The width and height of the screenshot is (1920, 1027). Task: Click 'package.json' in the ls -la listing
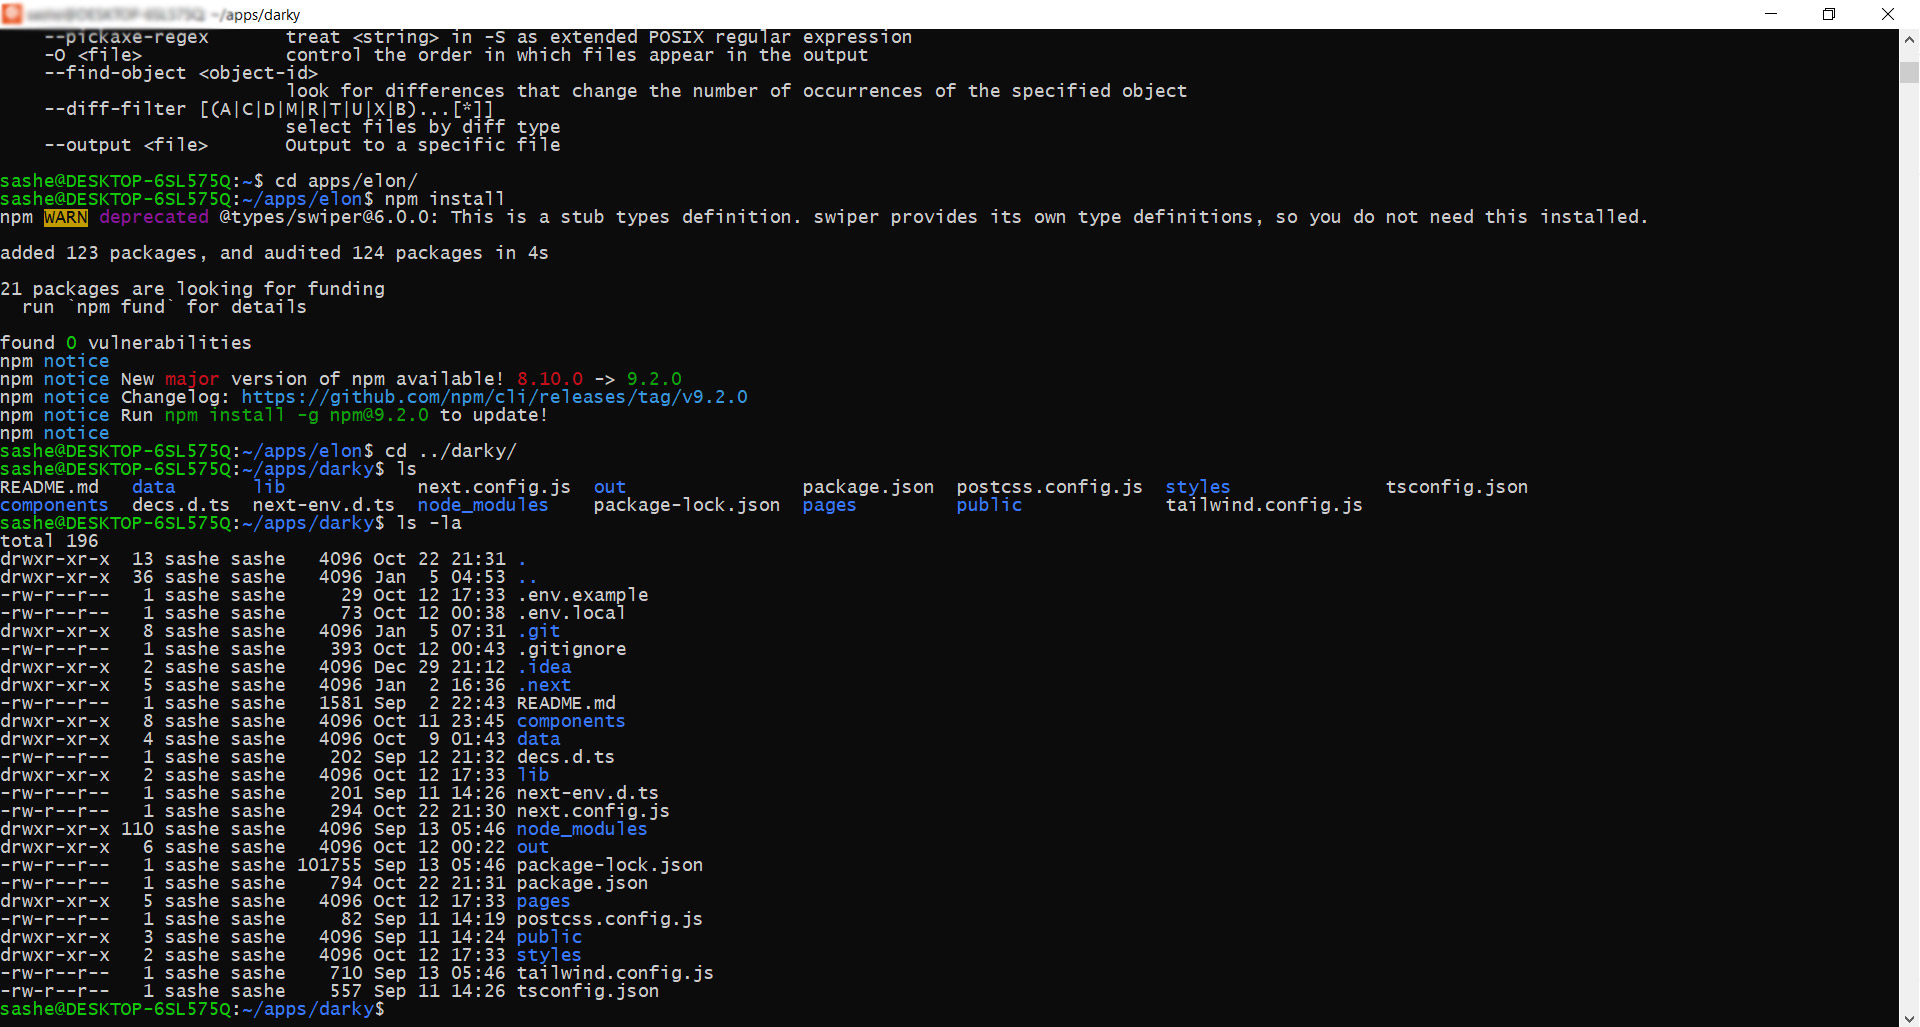point(582,883)
